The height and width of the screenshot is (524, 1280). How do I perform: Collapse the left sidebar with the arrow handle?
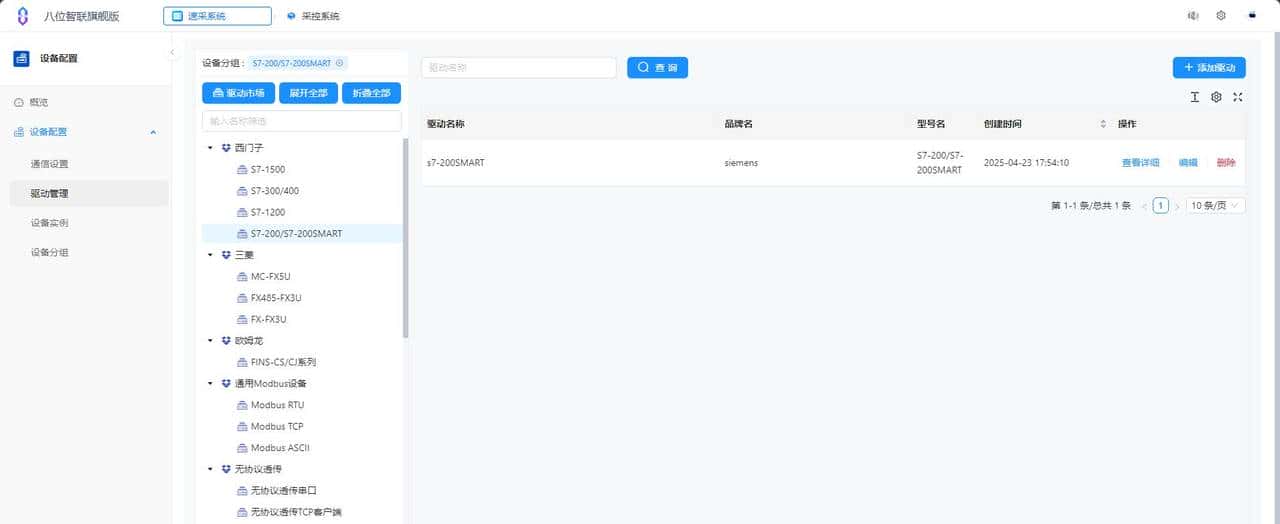tap(171, 52)
